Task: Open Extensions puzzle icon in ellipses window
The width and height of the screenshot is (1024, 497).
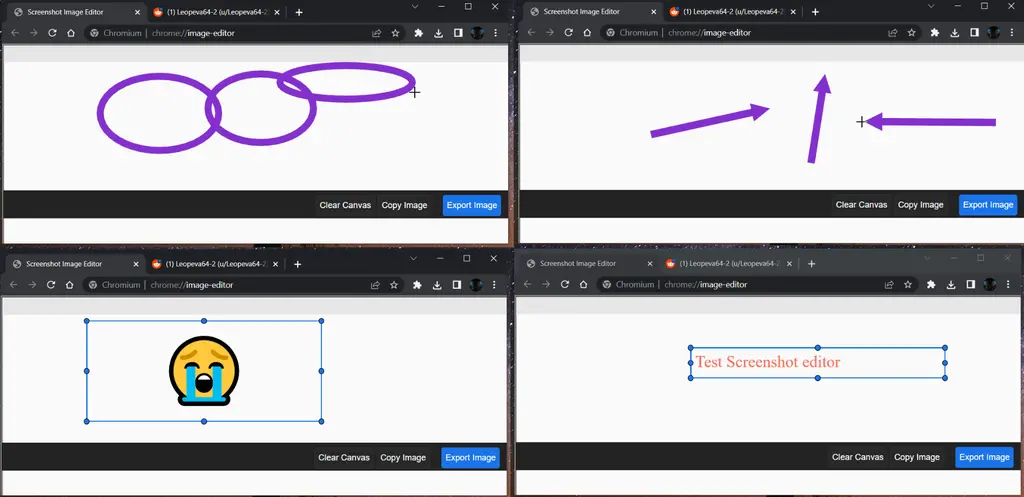Action: [419, 33]
